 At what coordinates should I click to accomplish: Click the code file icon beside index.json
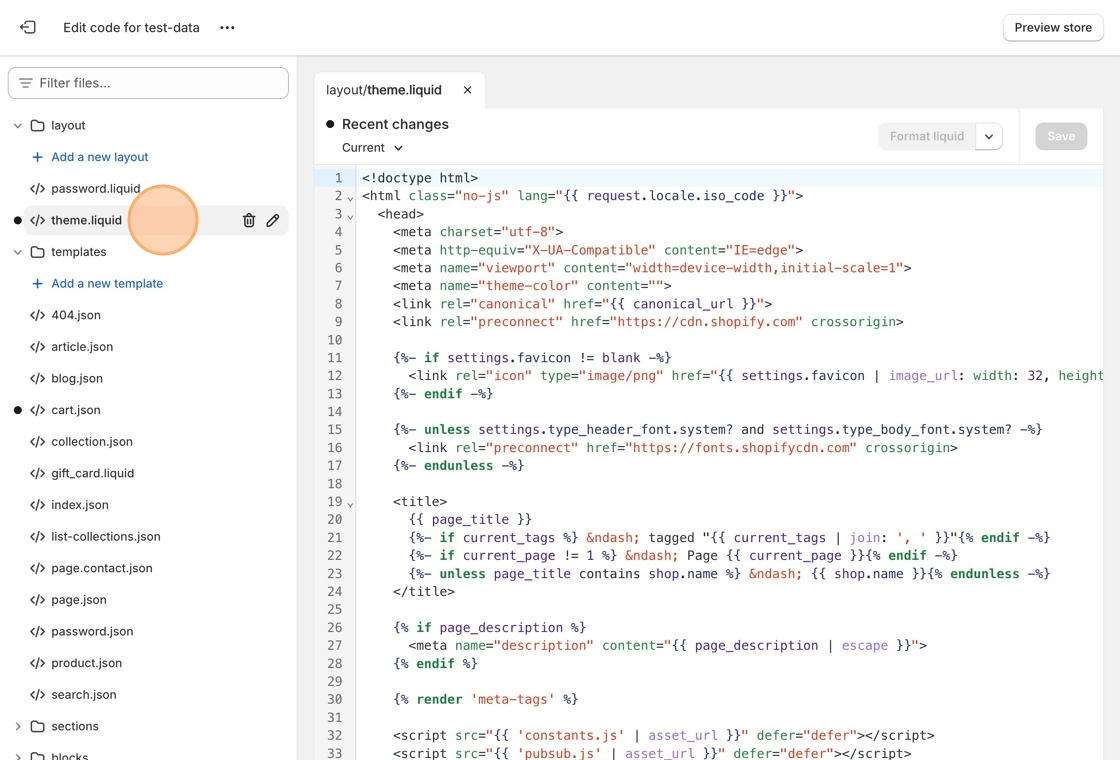[x=37, y=504]
